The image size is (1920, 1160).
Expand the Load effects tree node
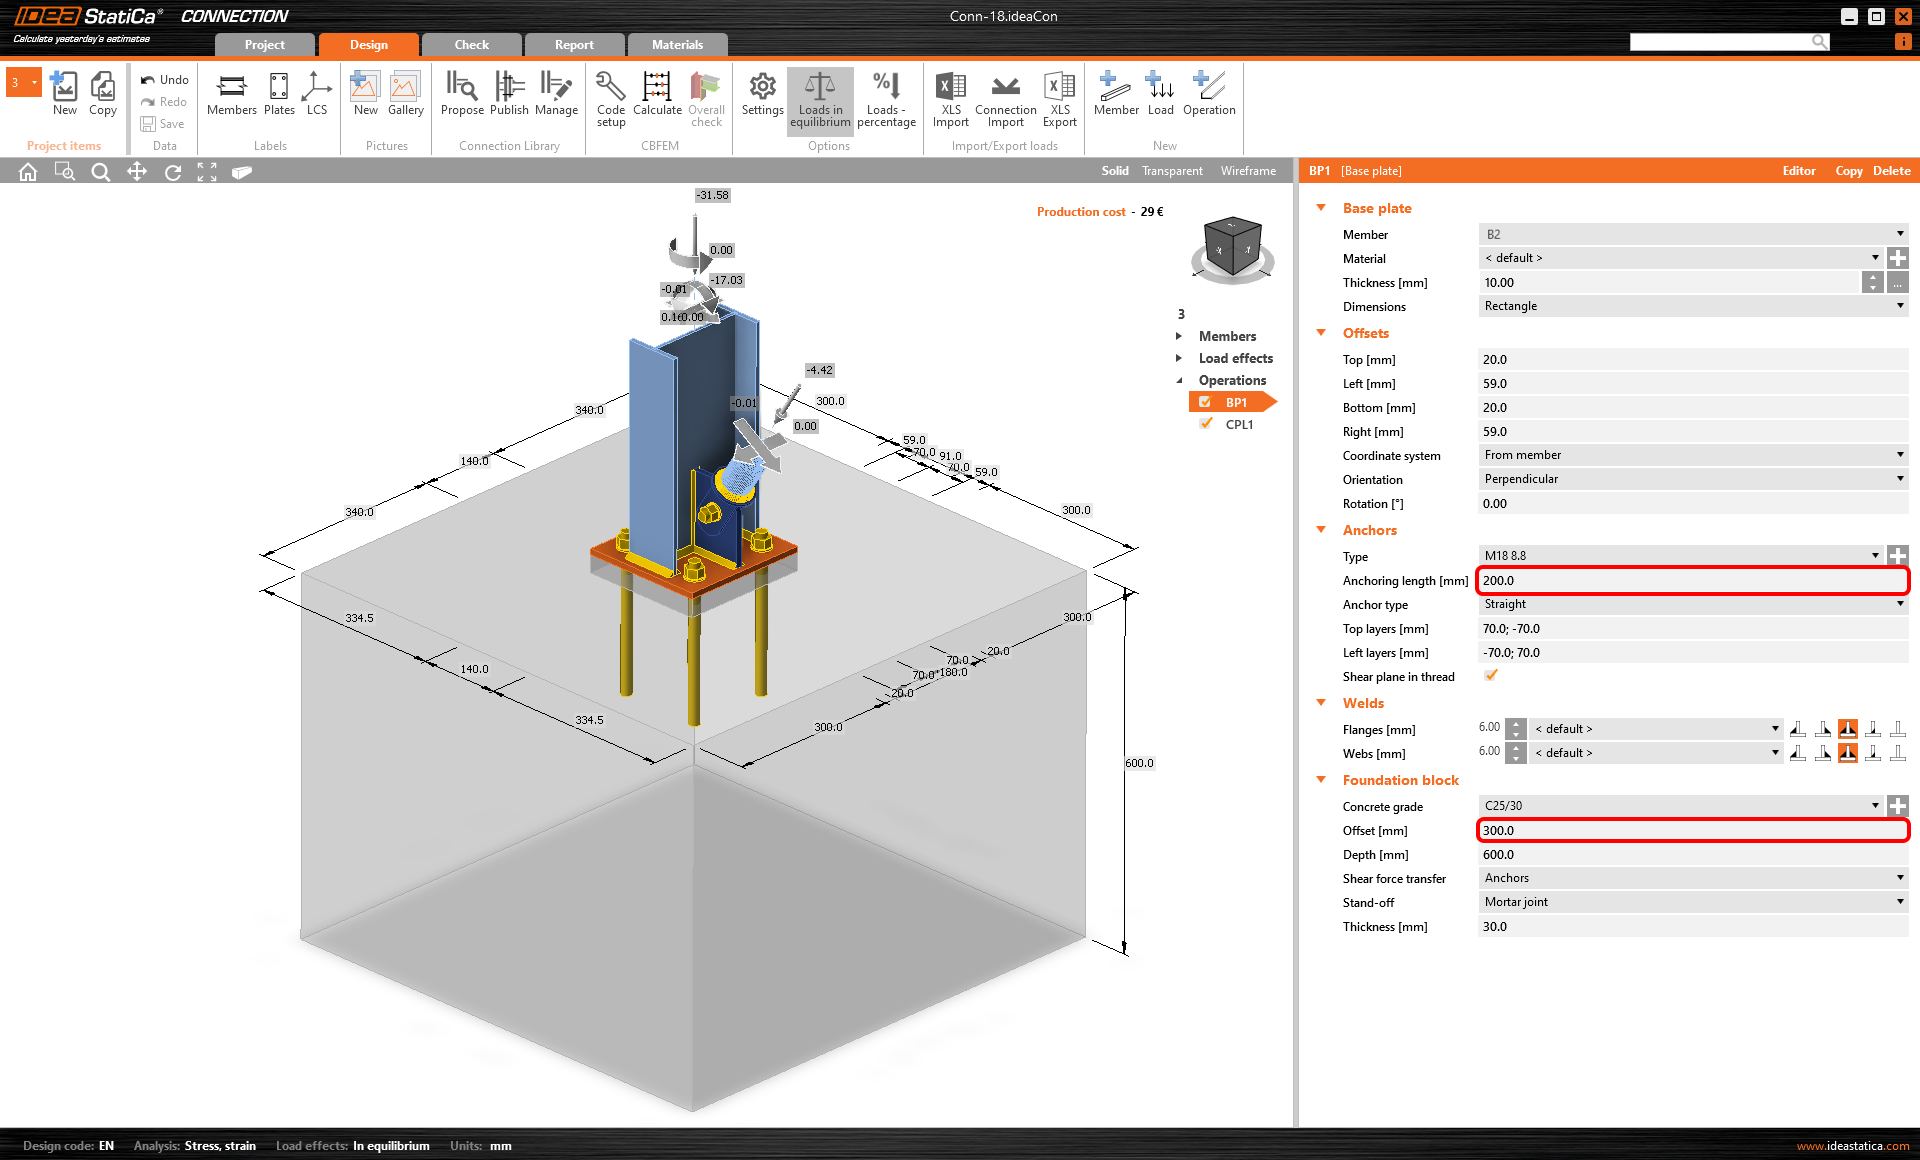pyautogui.click(x=1179, y=358)
